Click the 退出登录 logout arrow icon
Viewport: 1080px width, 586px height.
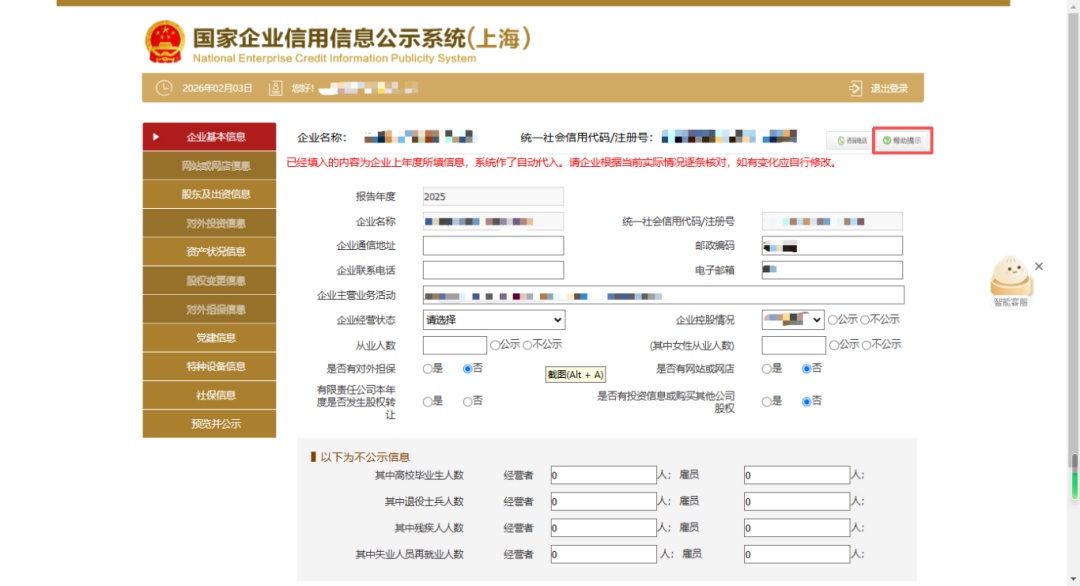point(855,88)
